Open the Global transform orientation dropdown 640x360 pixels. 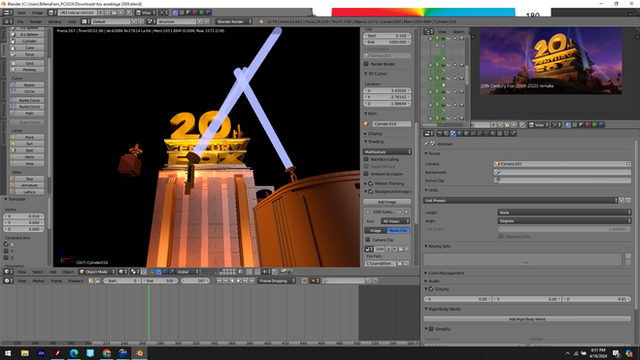coord(187,272)
